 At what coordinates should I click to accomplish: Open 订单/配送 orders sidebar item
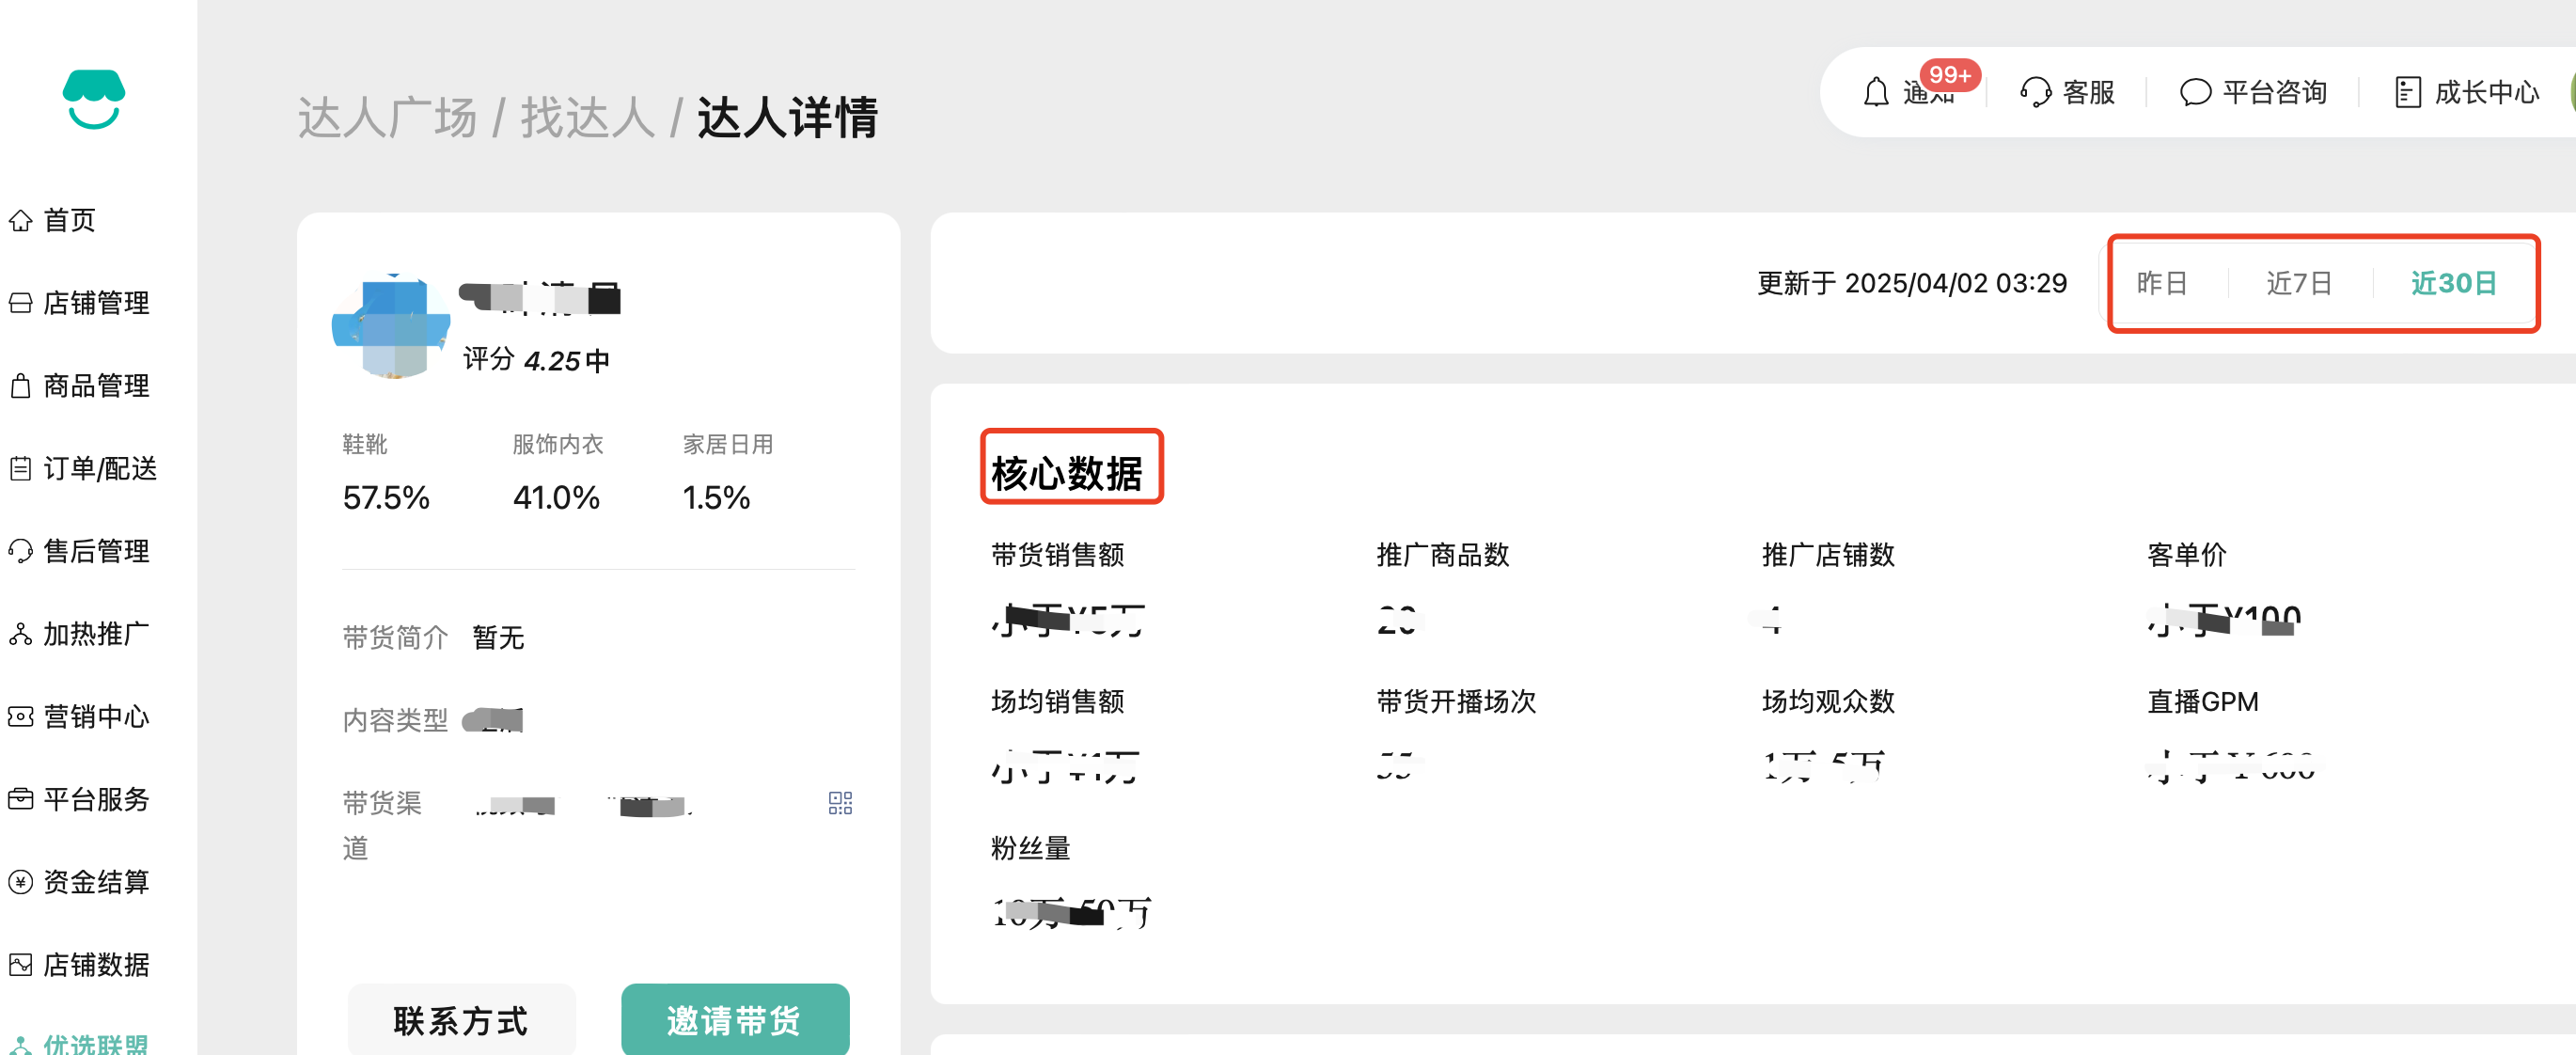tap(99, 468)
